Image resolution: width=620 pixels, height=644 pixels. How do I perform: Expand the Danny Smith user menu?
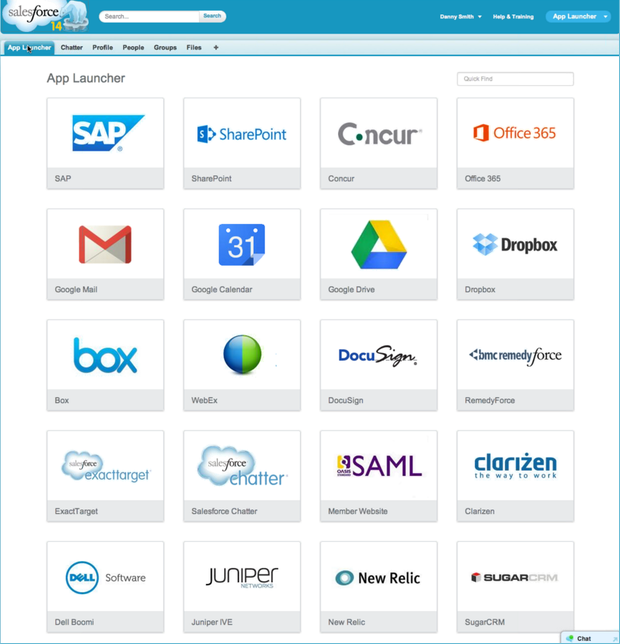(460, 16)
